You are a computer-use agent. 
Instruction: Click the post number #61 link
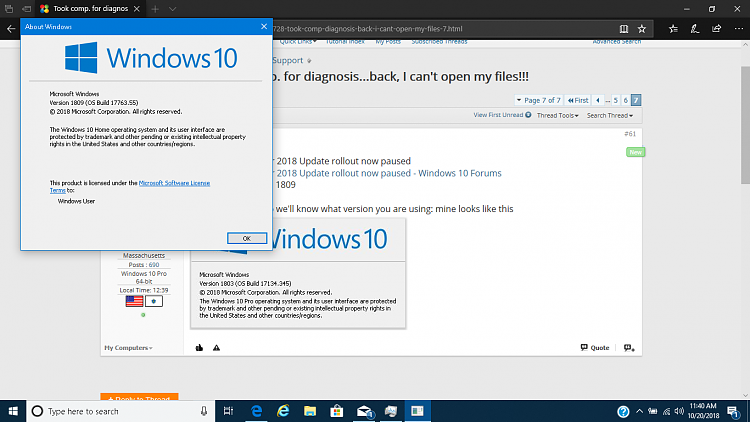pyautogui.click(x=630, y=134)
